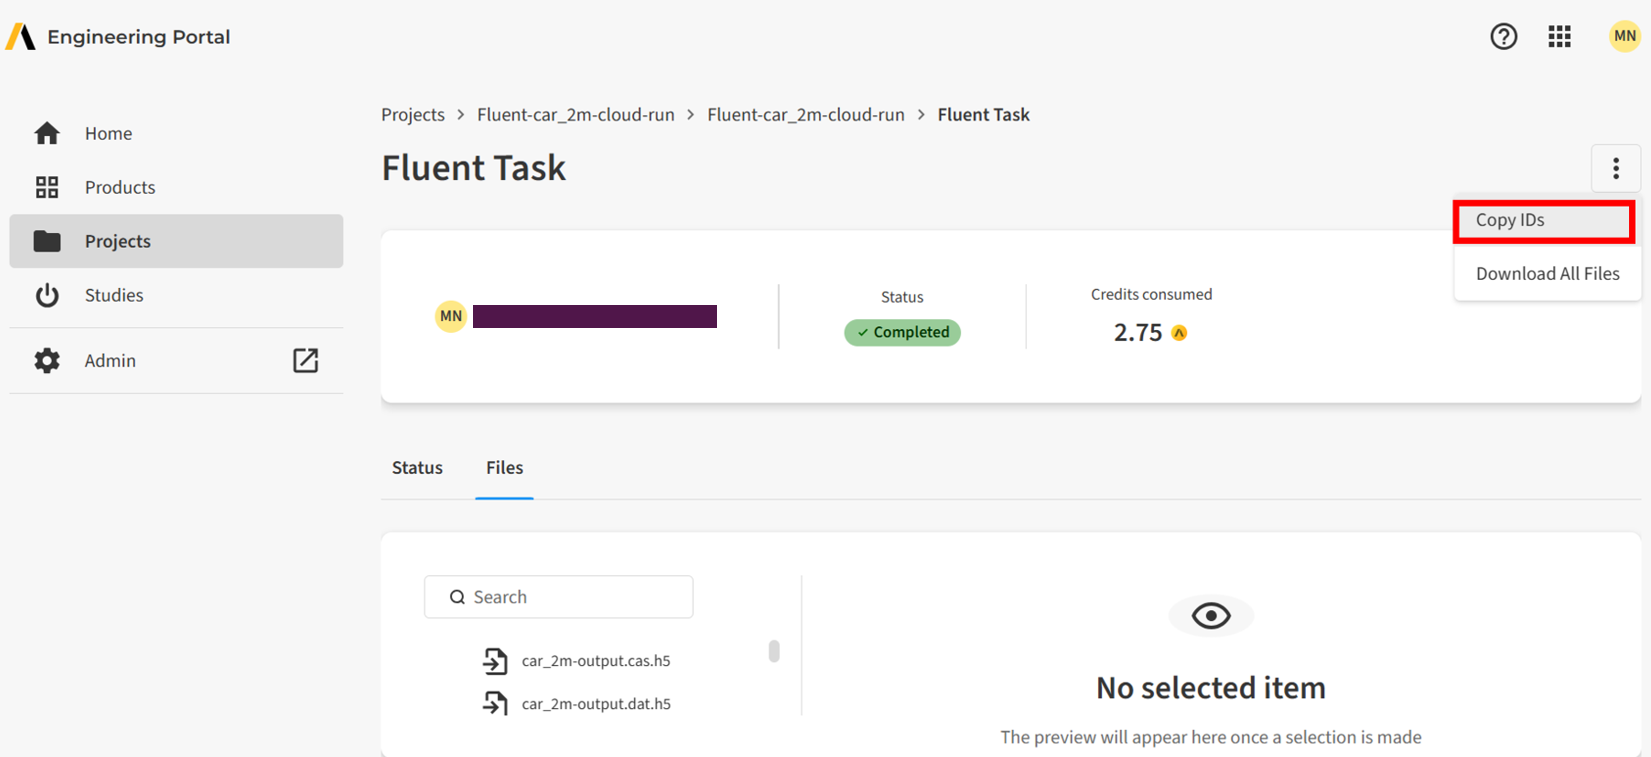Open the apps grid launcher icon

click(x=1559, y=37)
